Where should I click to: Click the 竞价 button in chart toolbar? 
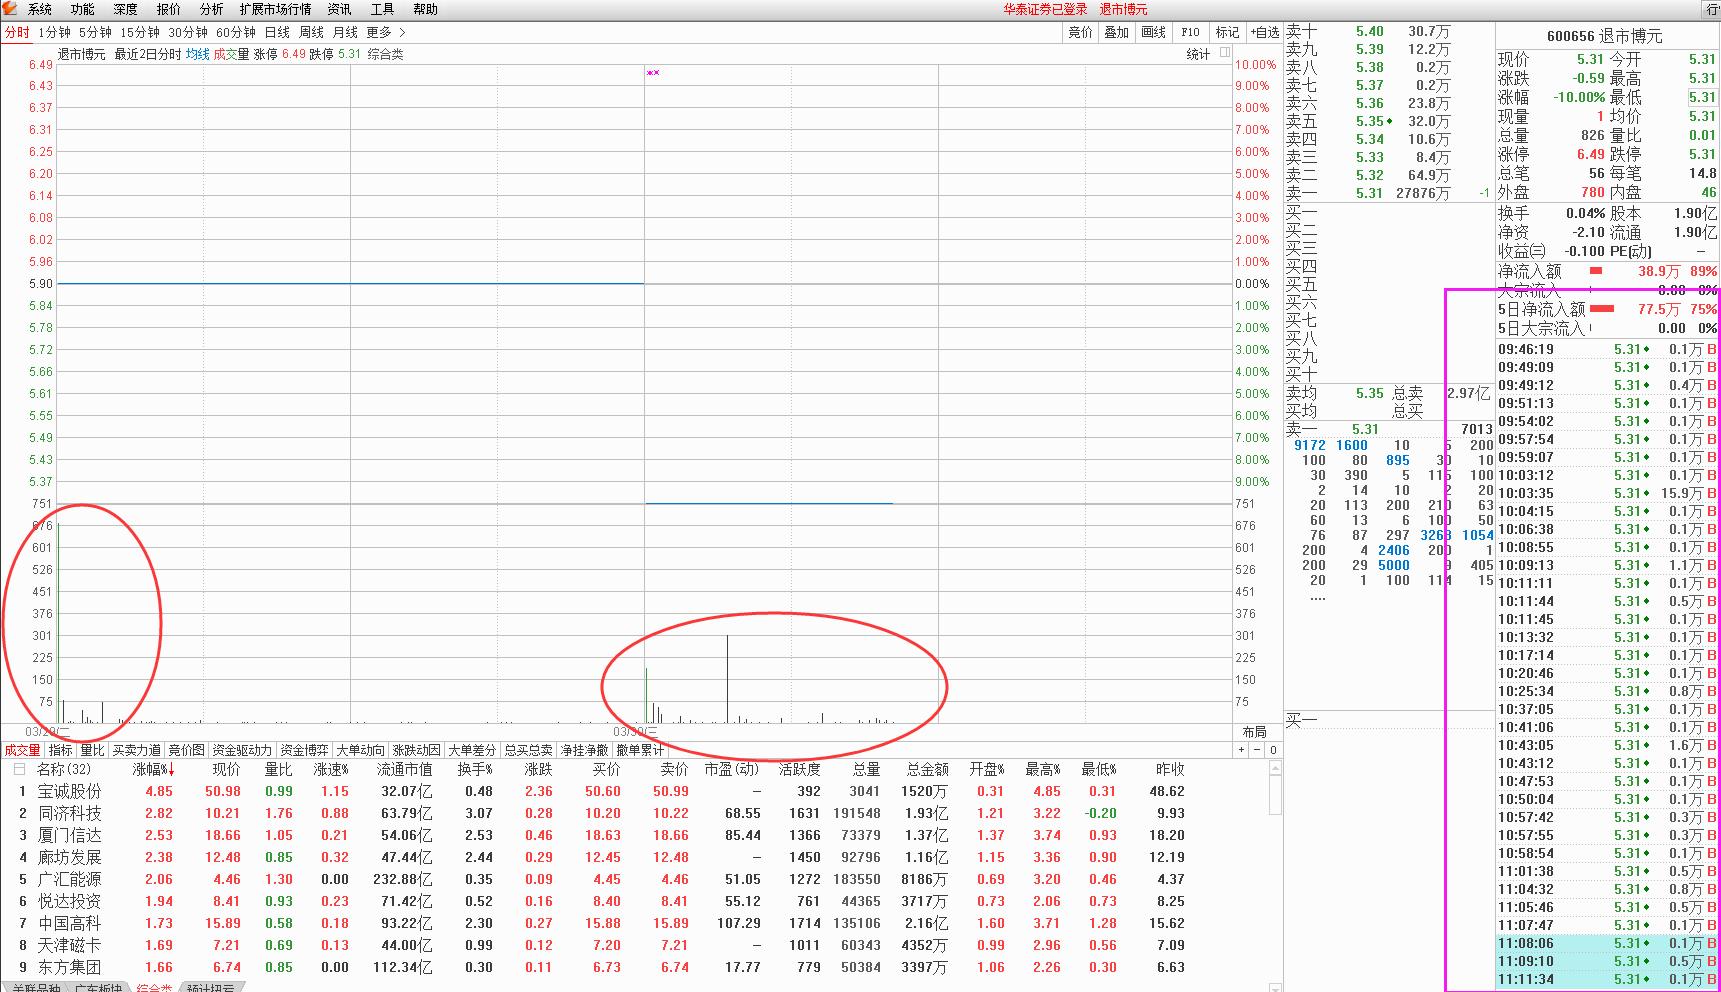(x=1081, y=33)
